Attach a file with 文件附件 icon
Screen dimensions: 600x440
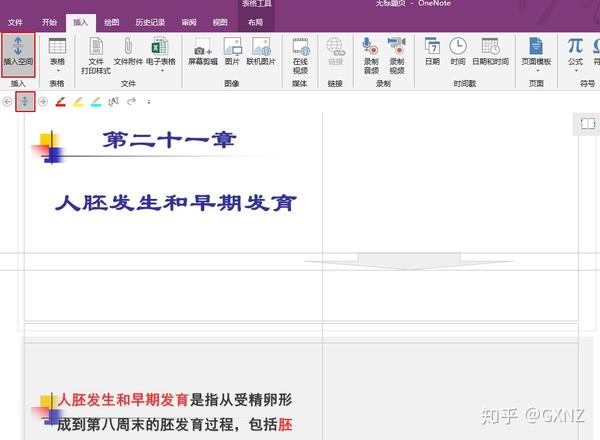128,51
